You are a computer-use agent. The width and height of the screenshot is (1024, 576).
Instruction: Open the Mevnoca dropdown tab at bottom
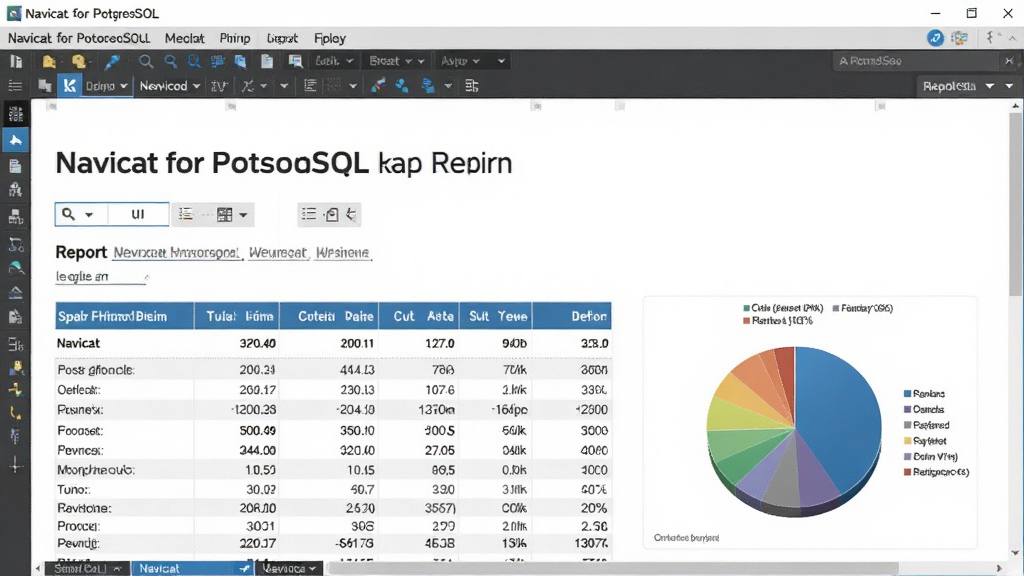point(290,568)
